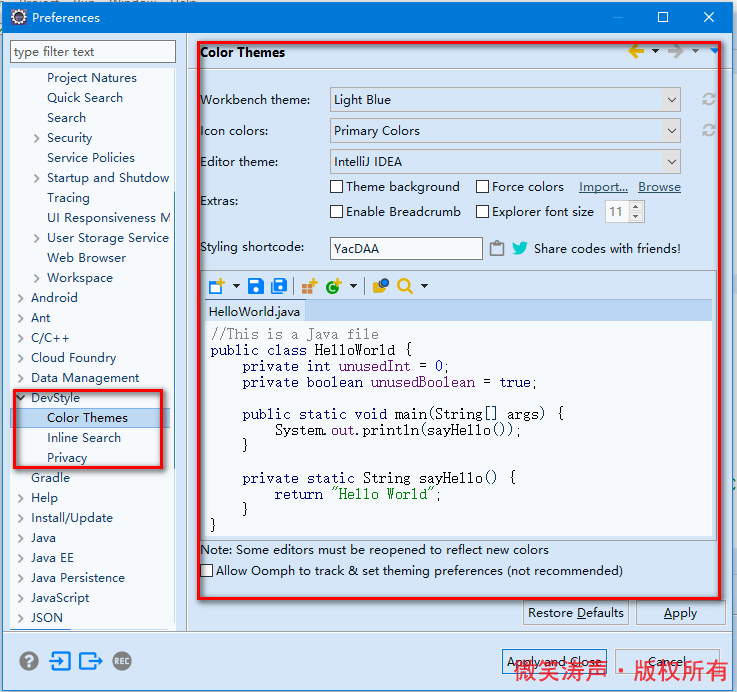Click the Styling shortcode input field
Viewport: 737px width, 692px height.
(x=406, y=248)
